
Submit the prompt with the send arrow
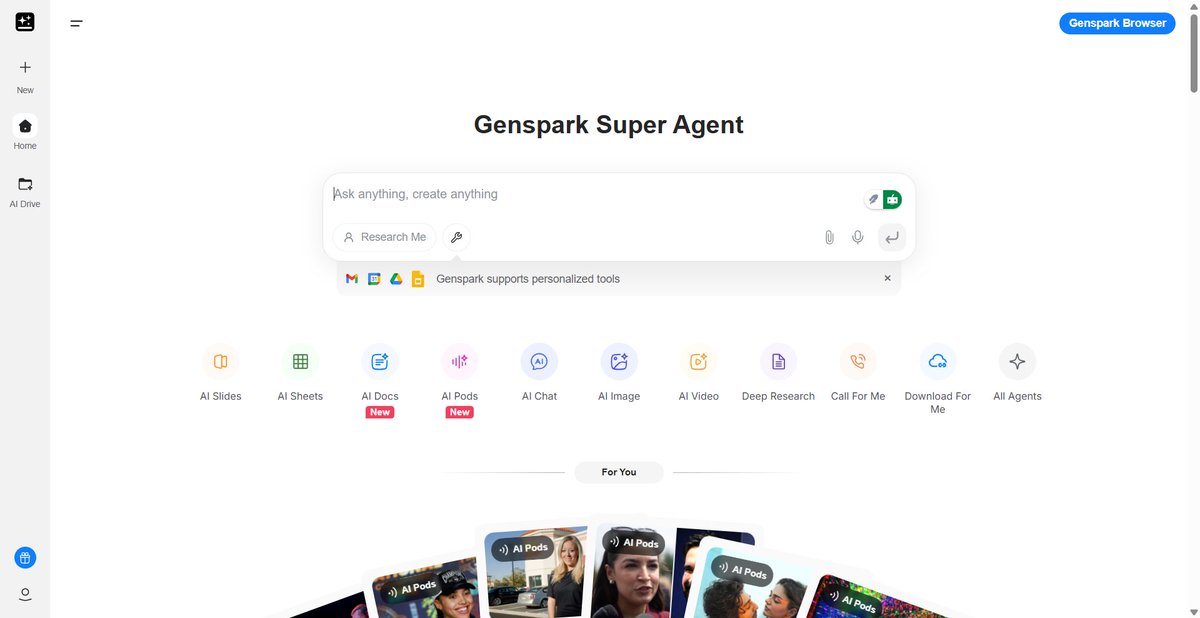click(892, 237)
